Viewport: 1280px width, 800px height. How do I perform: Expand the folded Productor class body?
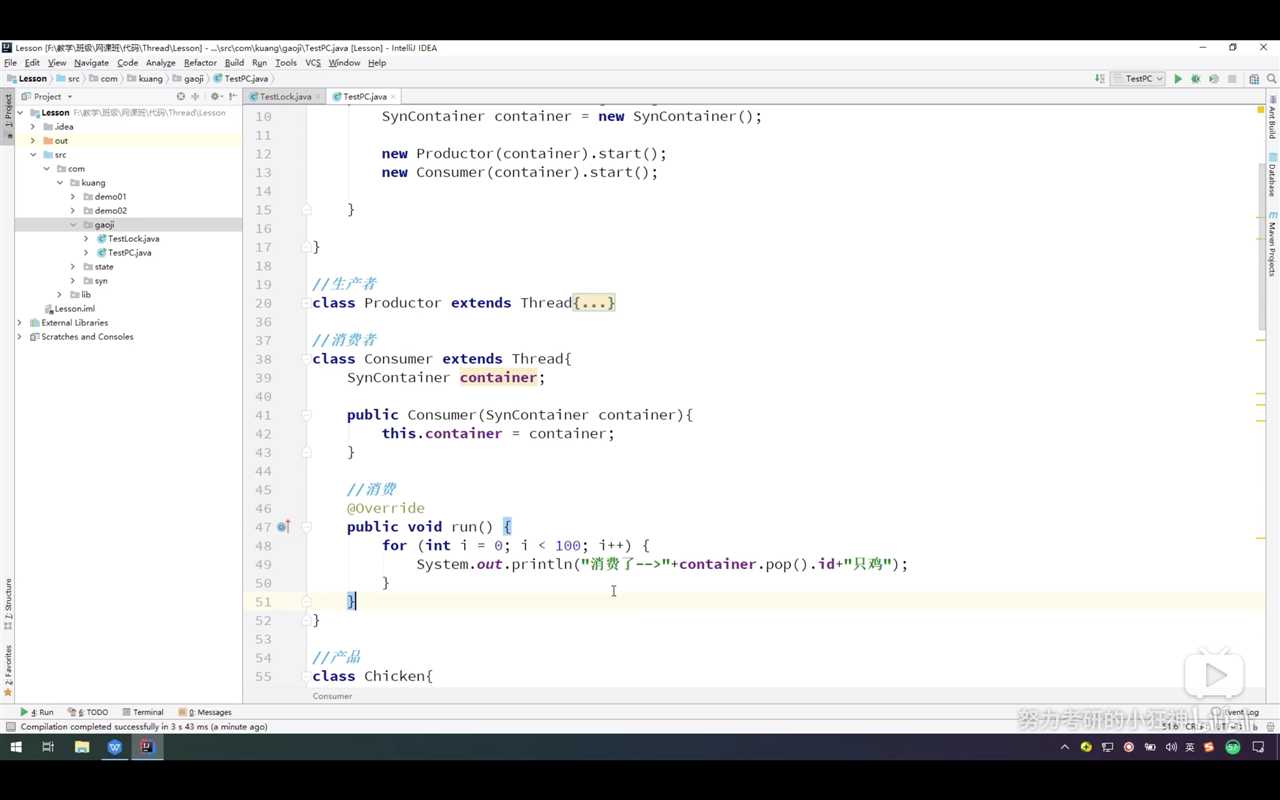tap(594, 303)
